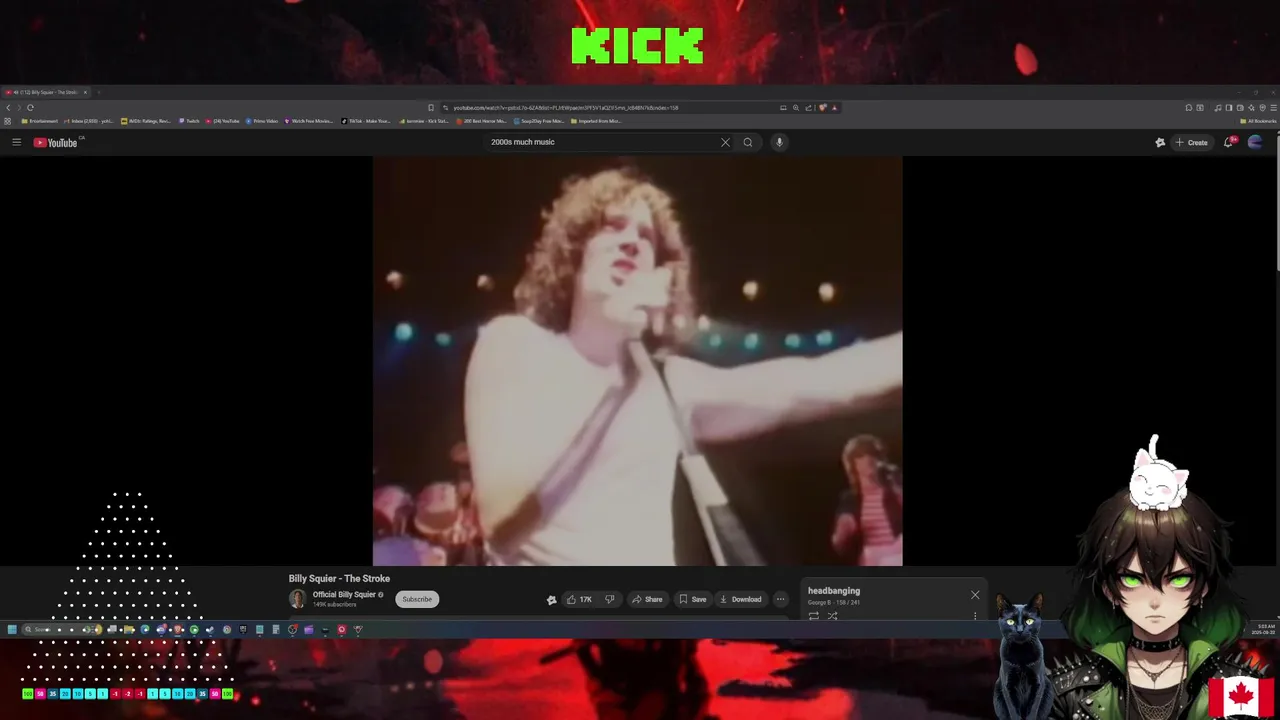The height and width of the screenshot is (720, 1280).
Task: Dislike the video with thumbs down
Action: pos(610,599)
